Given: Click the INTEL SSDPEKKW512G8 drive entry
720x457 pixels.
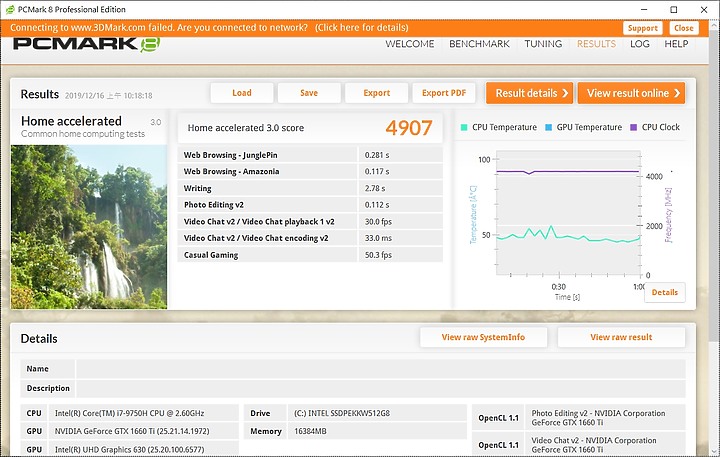Looking at the screenshot, I should 342,413.
